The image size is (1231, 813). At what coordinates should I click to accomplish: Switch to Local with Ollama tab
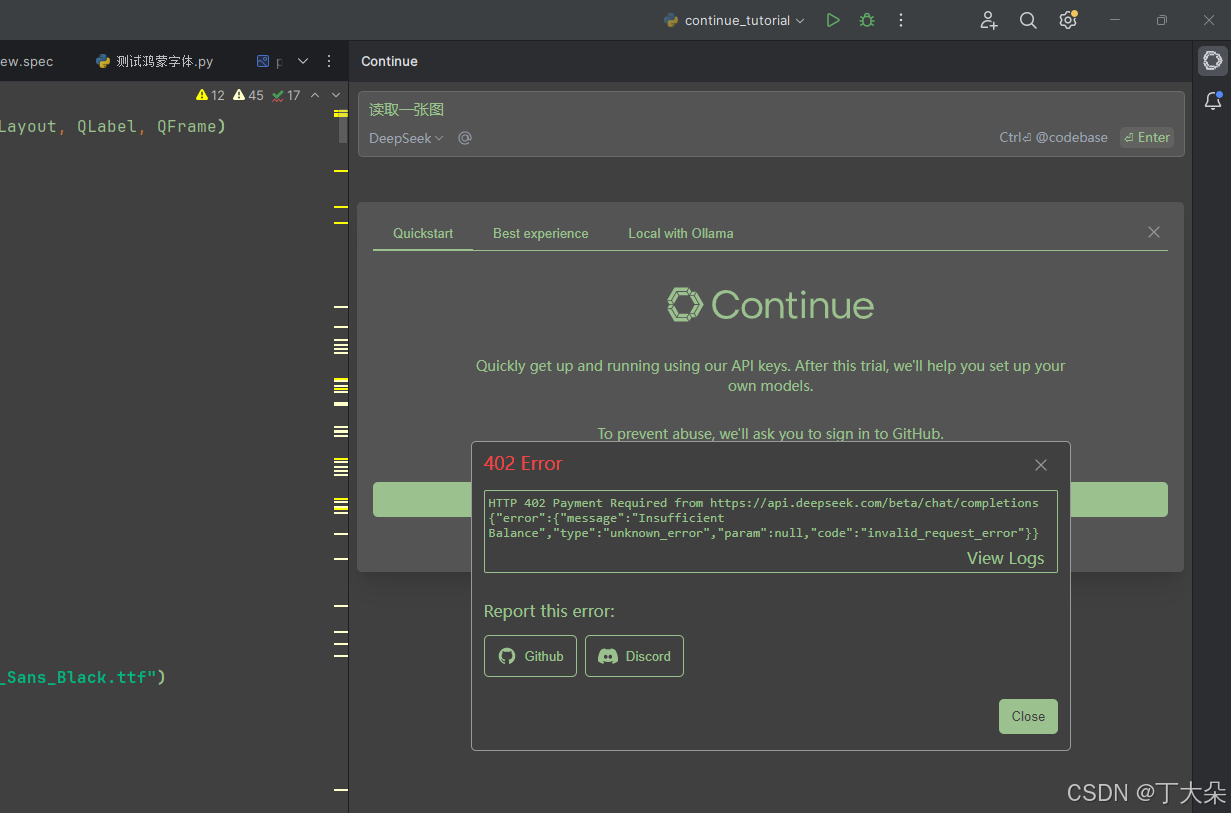(681, 233)
